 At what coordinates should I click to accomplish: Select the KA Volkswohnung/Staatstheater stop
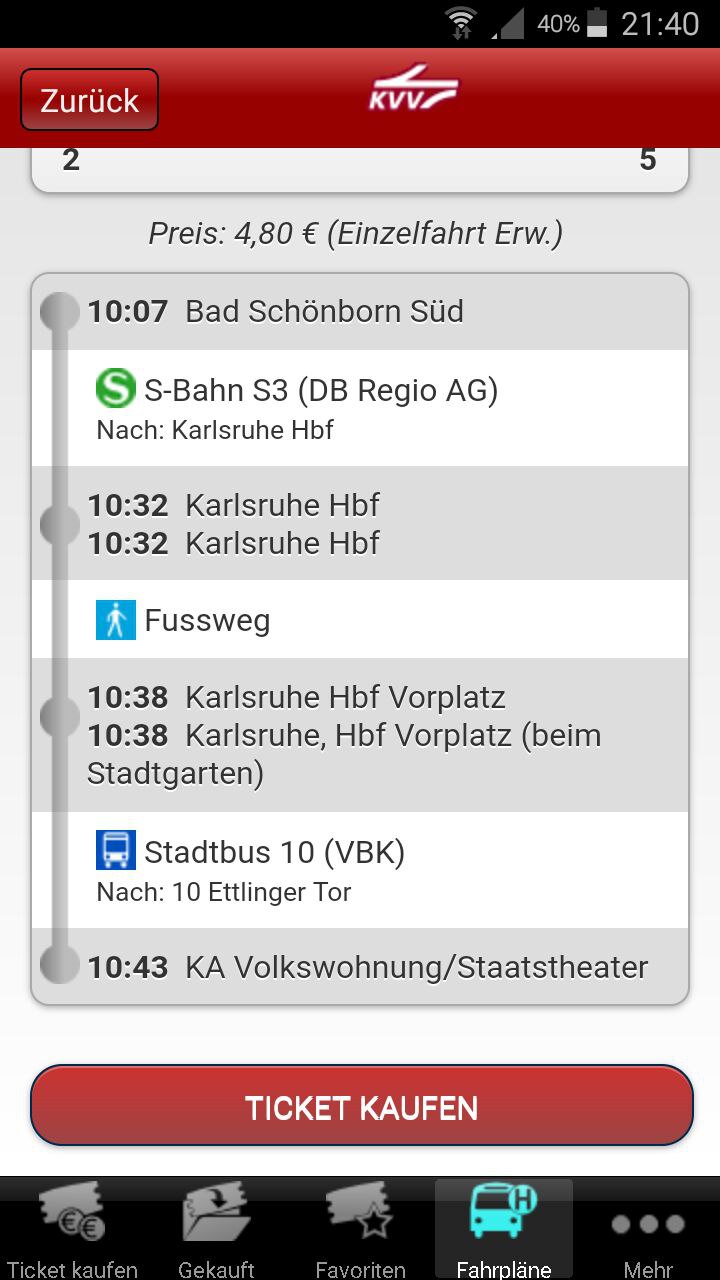point(360,967)
